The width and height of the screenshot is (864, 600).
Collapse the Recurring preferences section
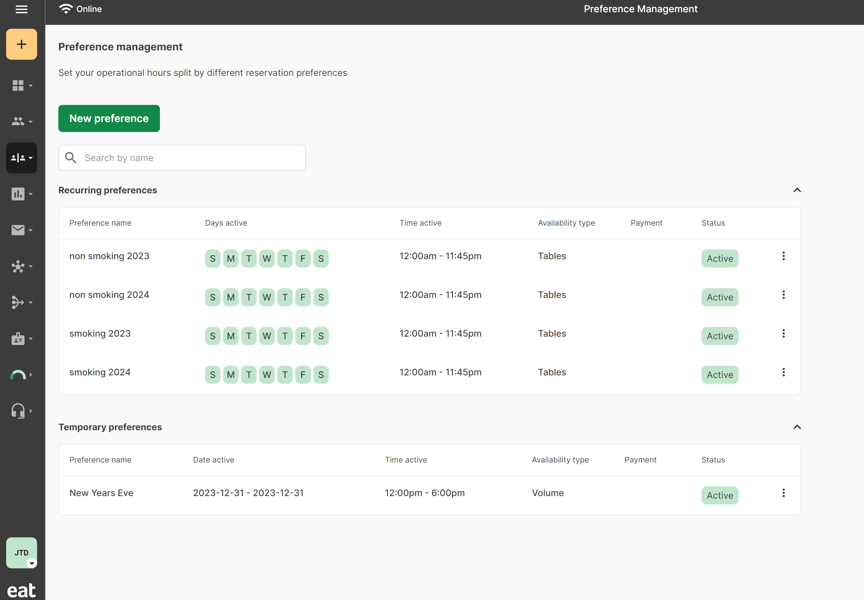[797, 190]
